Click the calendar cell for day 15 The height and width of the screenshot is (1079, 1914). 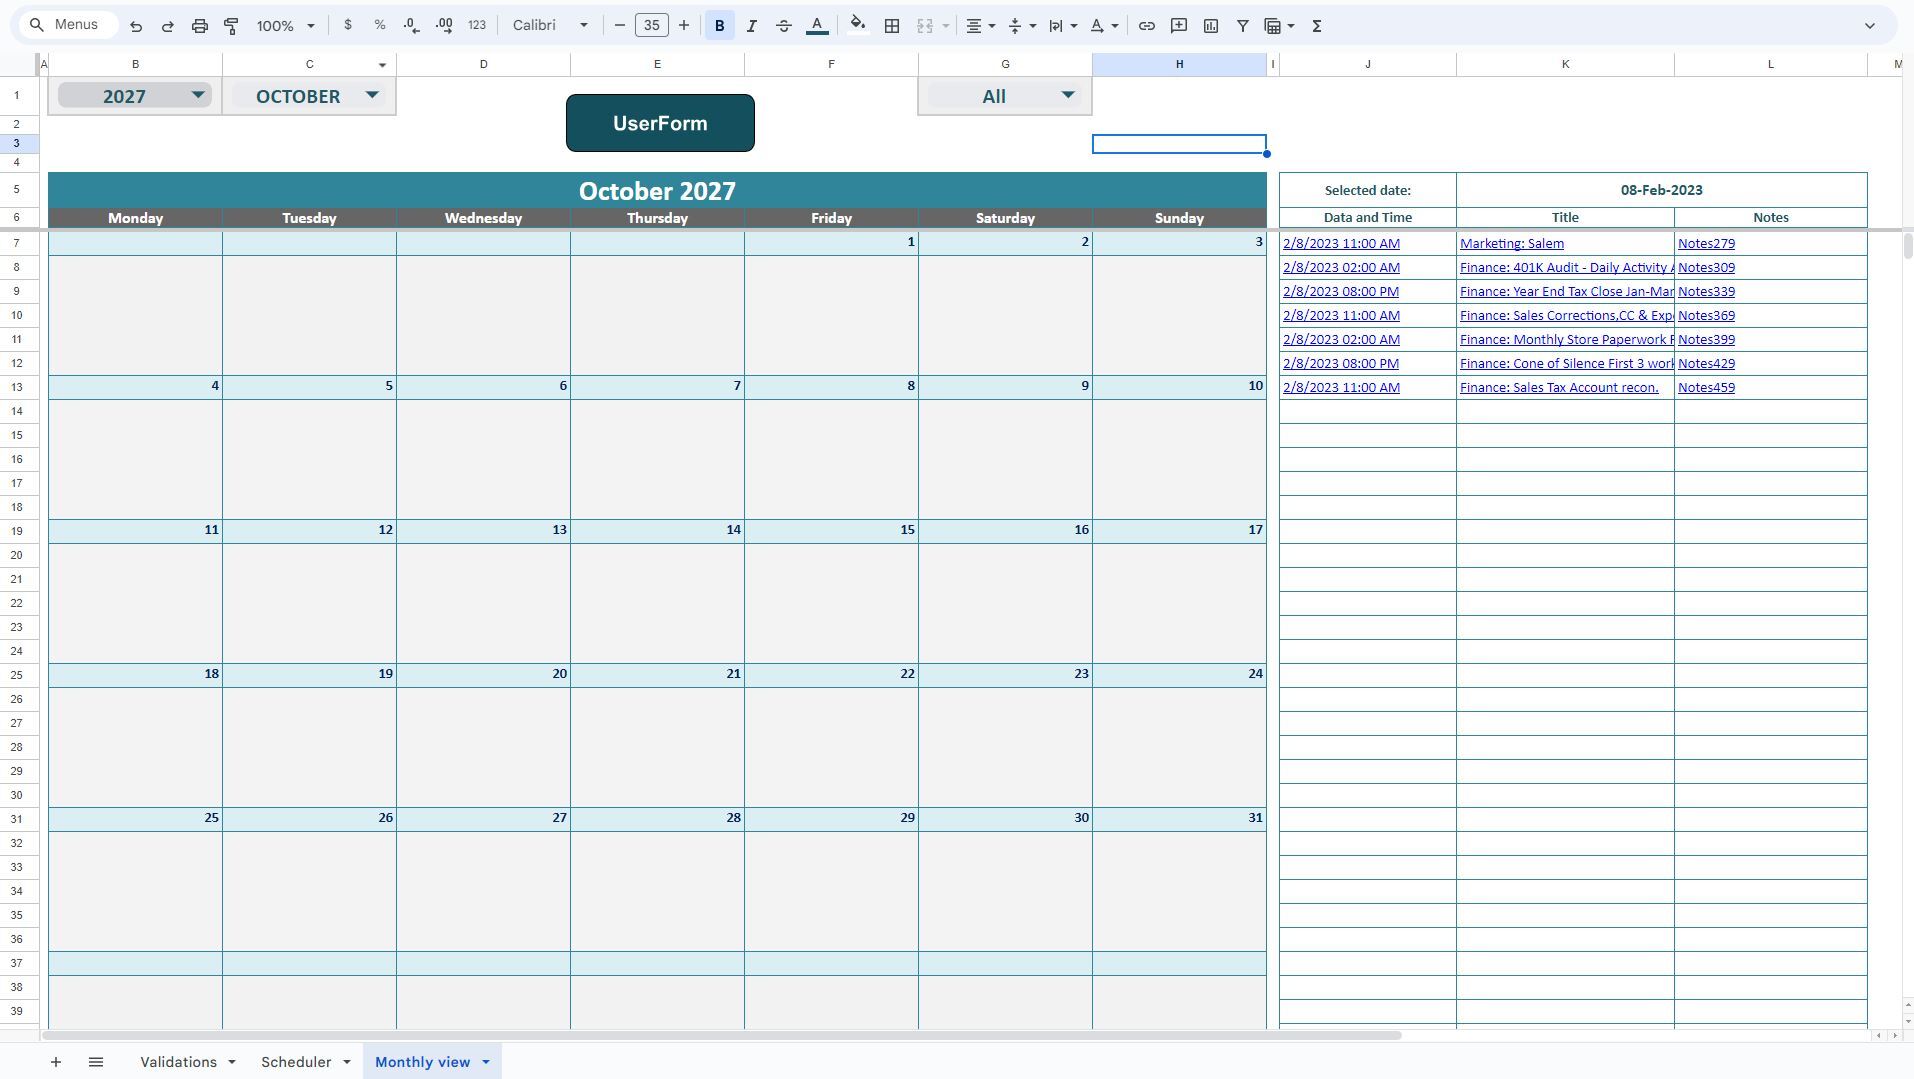click(831, 530)
